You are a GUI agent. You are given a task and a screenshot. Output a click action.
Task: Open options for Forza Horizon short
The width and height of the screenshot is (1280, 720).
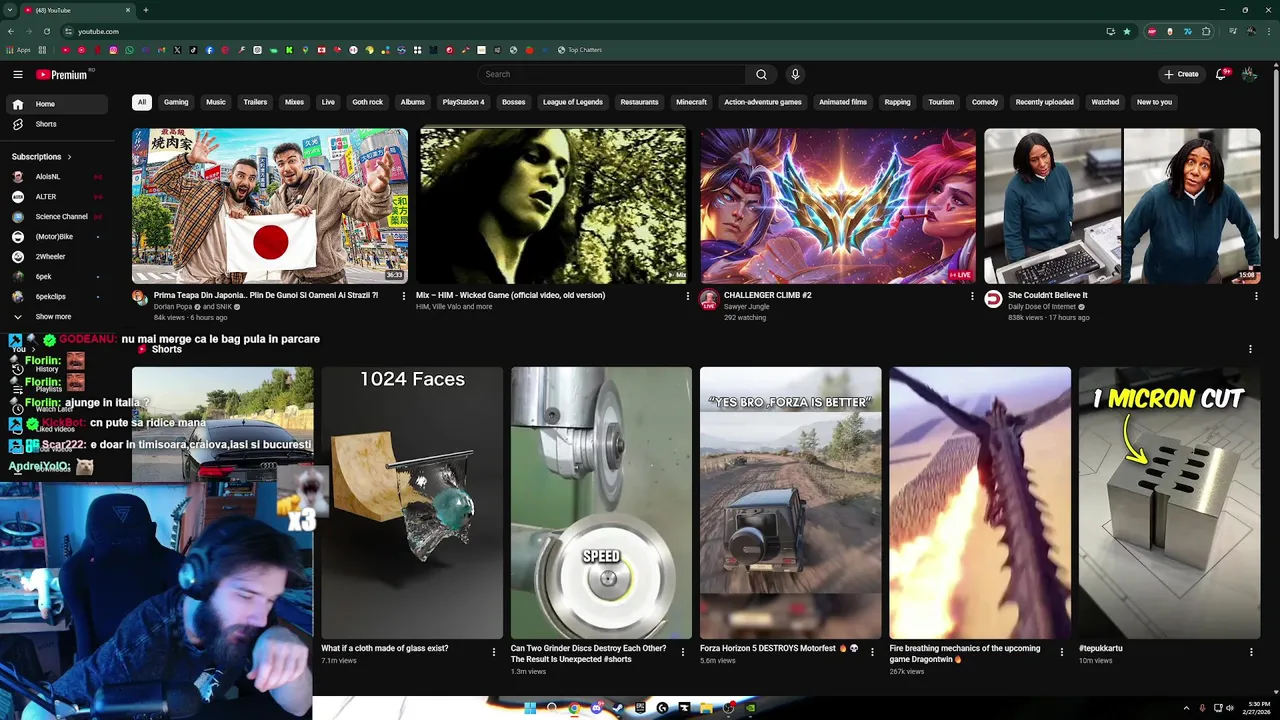pos(872,652)
